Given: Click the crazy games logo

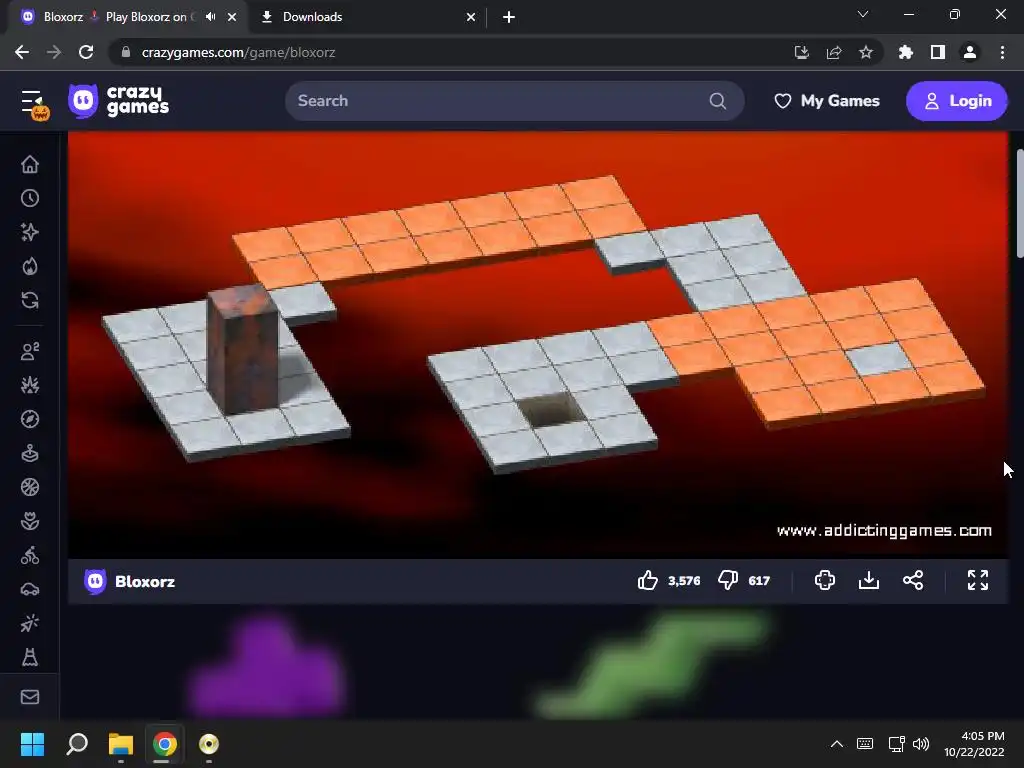Looking at the screenshot, I should pyautogui.click(x=119, y=101).
